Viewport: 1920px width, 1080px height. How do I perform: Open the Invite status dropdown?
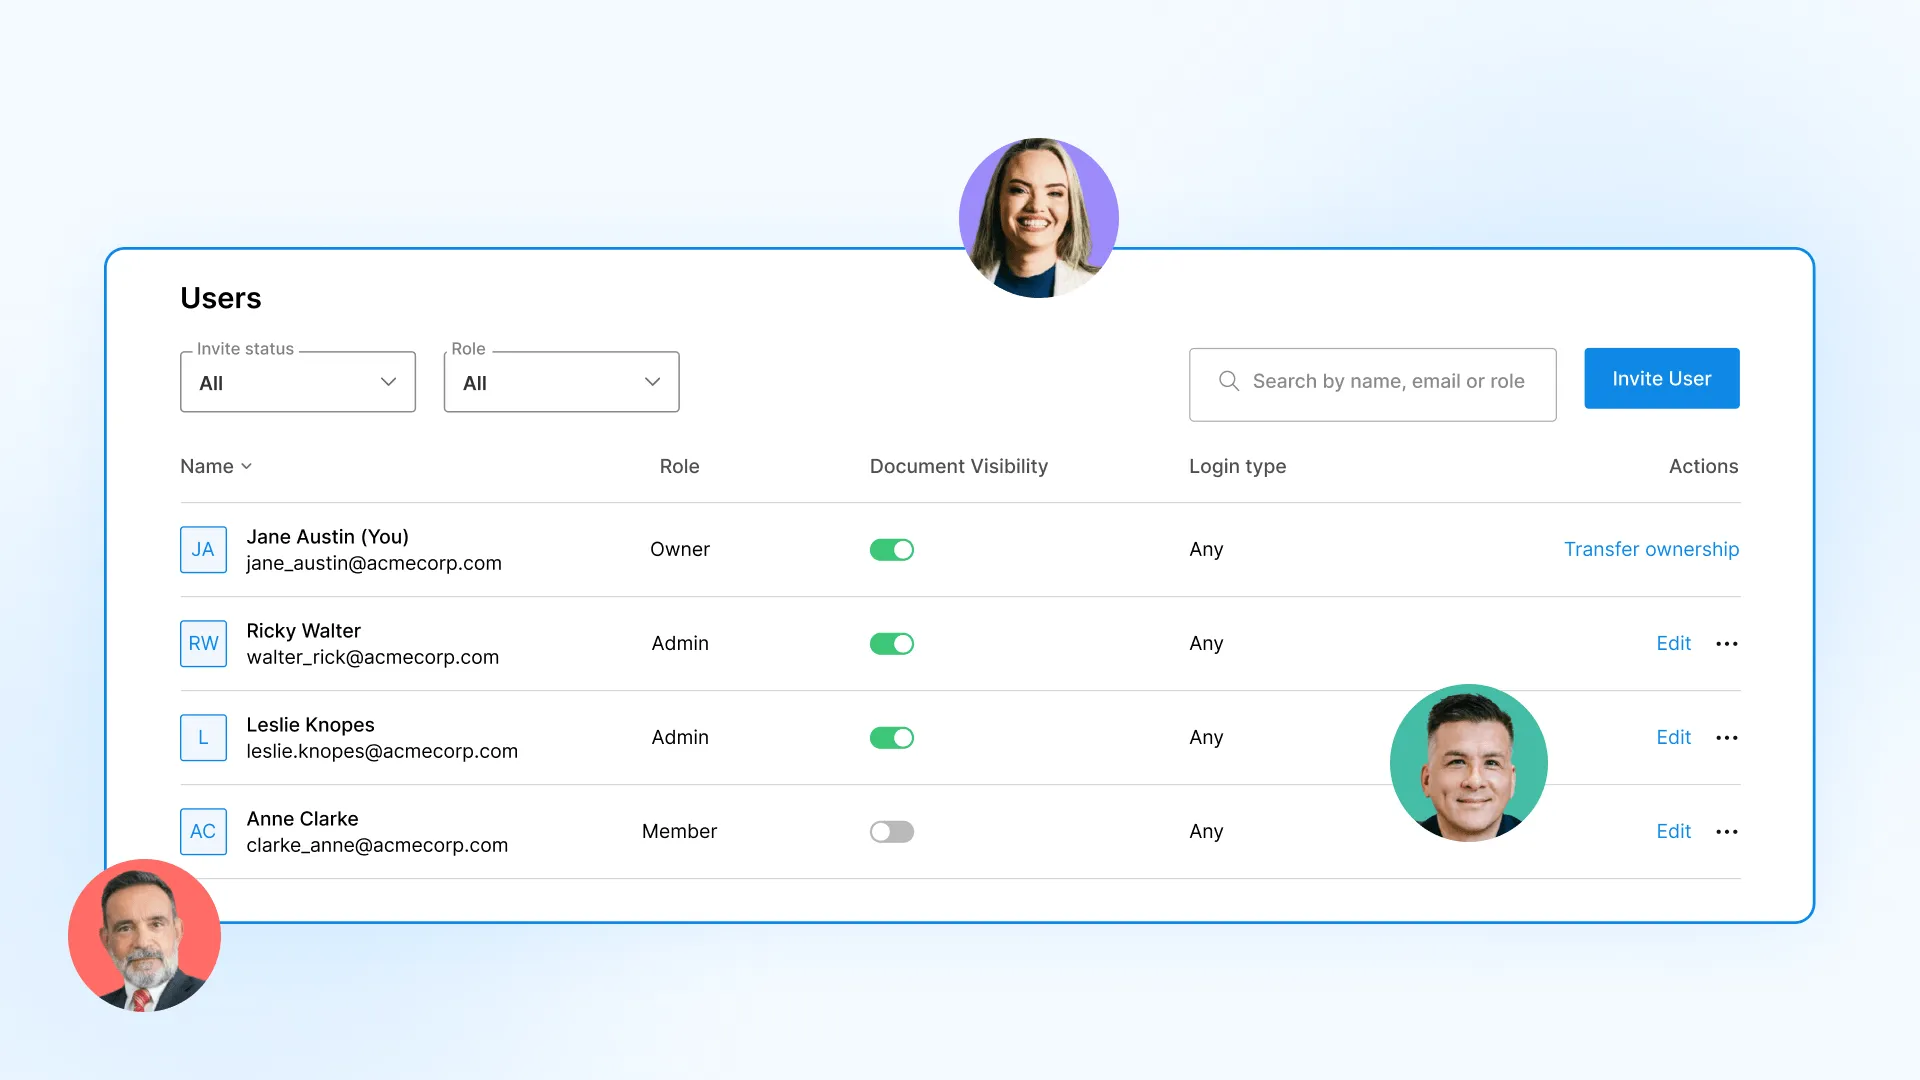pos(297,381)
